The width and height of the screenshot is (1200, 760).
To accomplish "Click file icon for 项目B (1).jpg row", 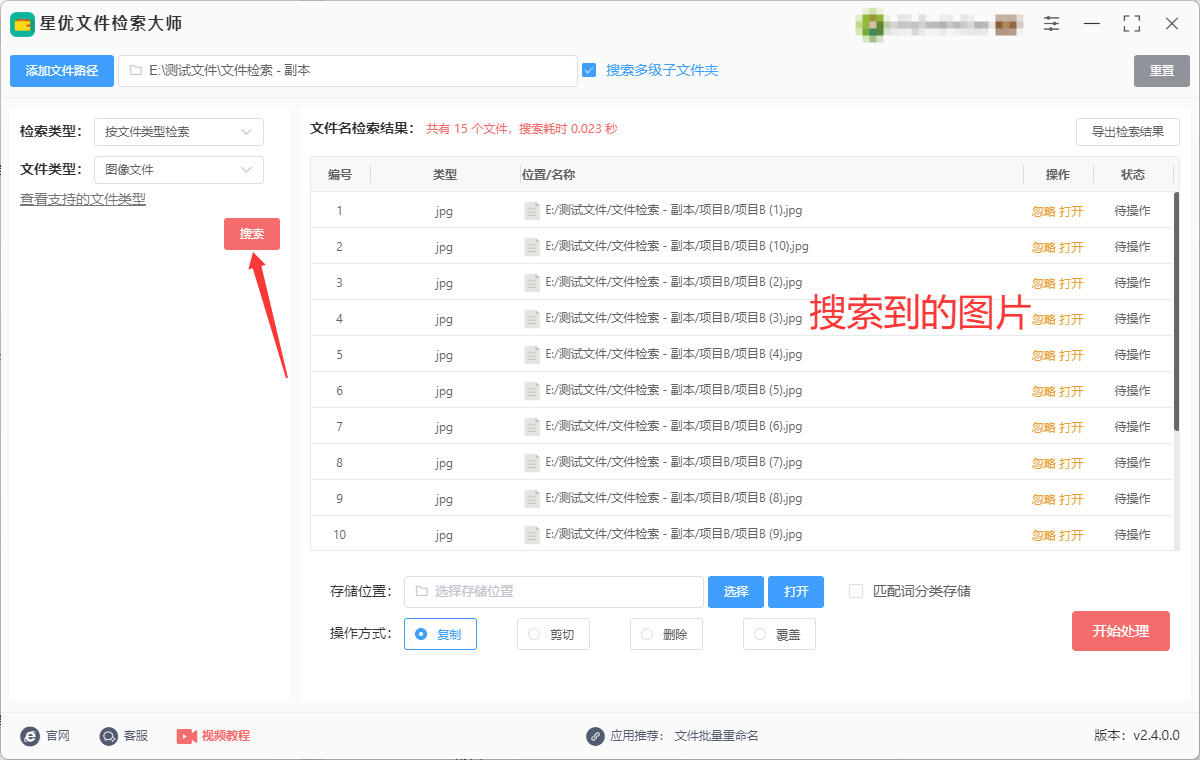I will point(532,211).
